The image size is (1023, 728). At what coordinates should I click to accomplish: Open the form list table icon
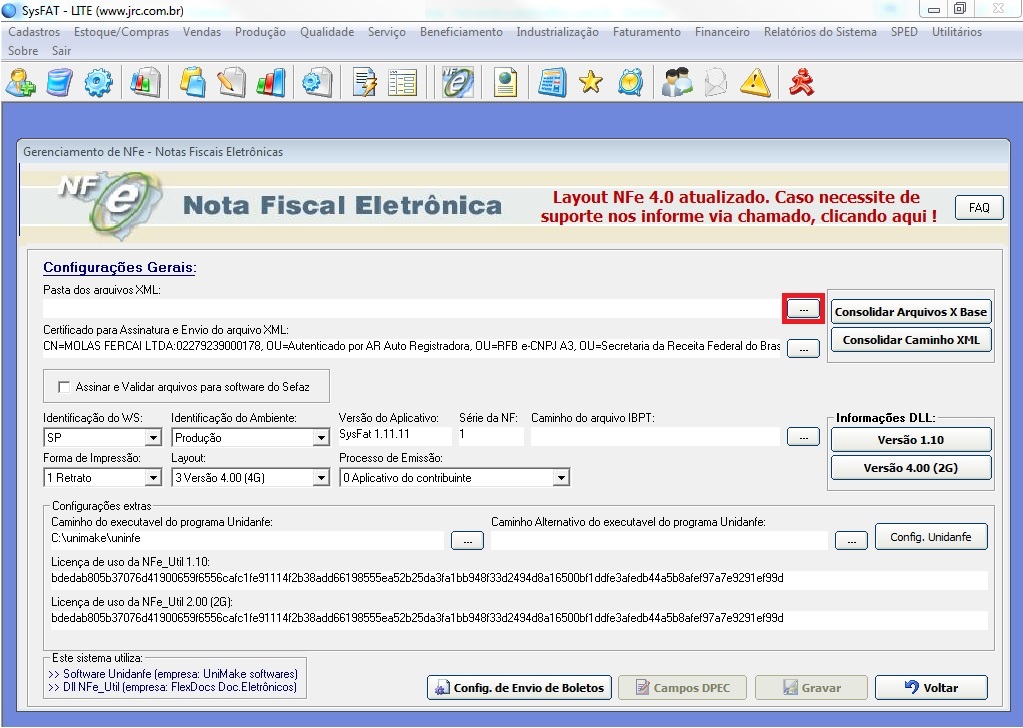(402, 83)
